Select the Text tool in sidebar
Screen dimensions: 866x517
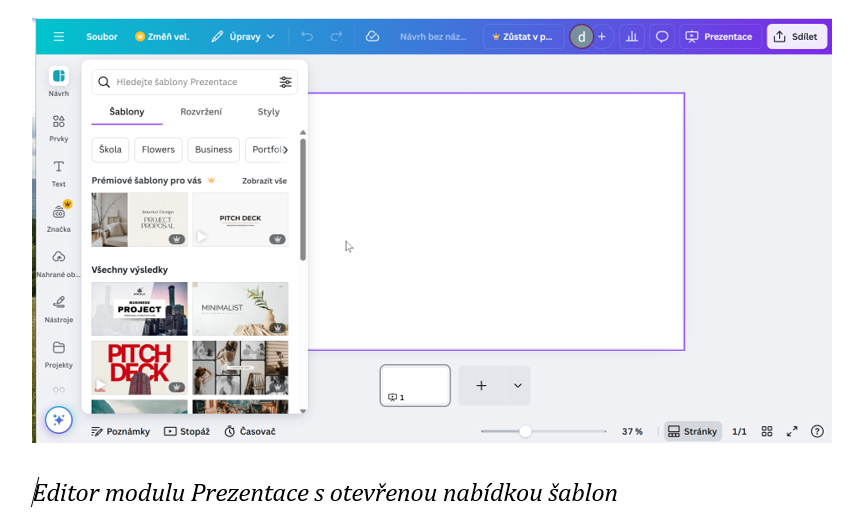pos(59,172)
